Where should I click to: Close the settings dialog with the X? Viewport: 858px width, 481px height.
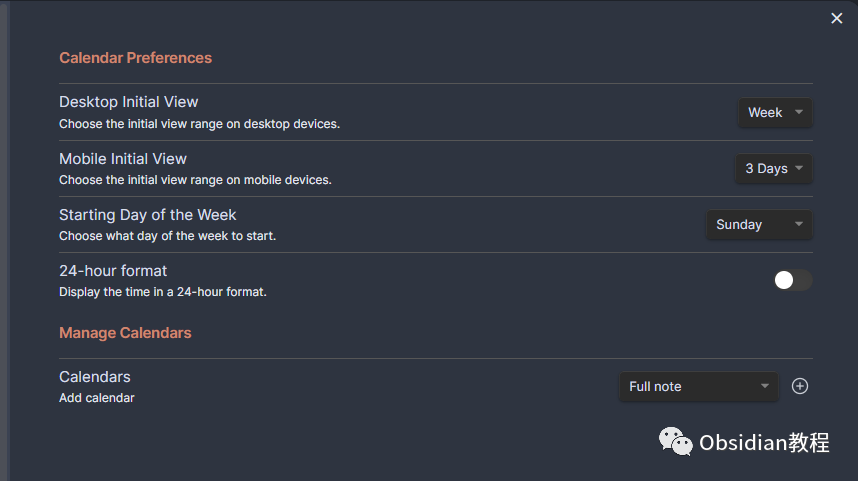pyautogui.click(x=836, y=19)
